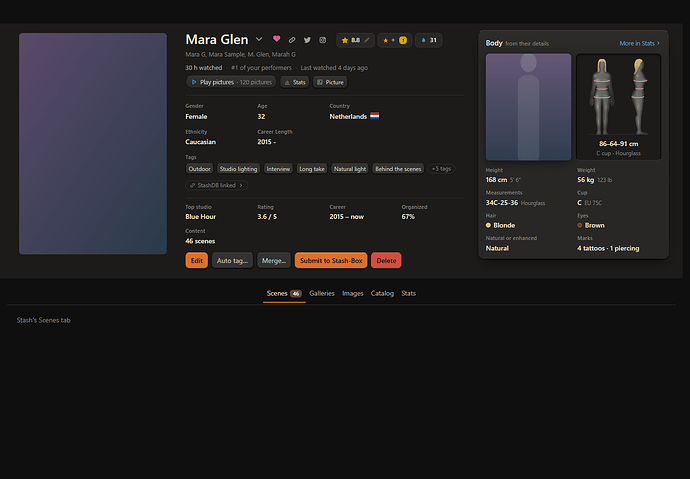
Task: Open the Auto tag... dialog
Action: (x=232, y=260)
